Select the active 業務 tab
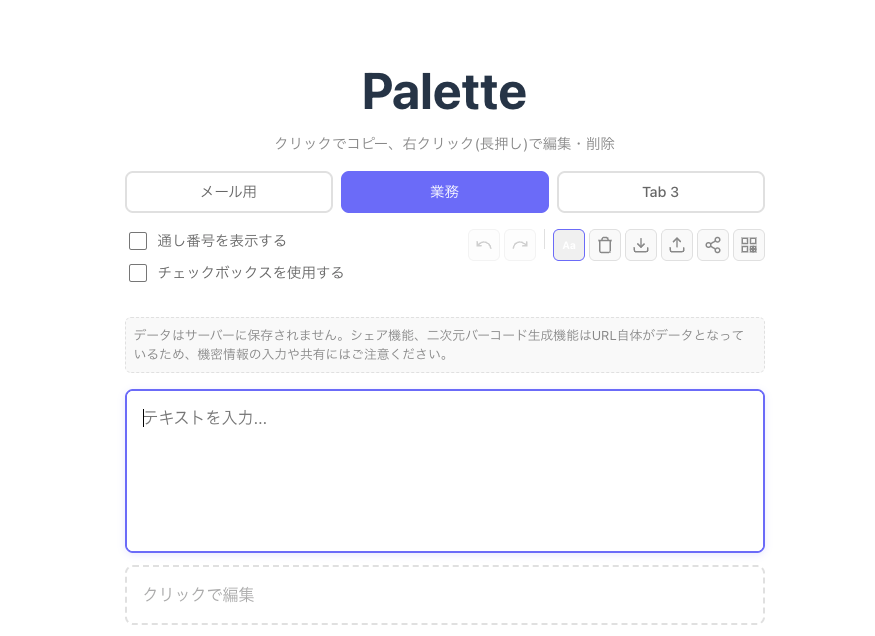 click(445, 192)
